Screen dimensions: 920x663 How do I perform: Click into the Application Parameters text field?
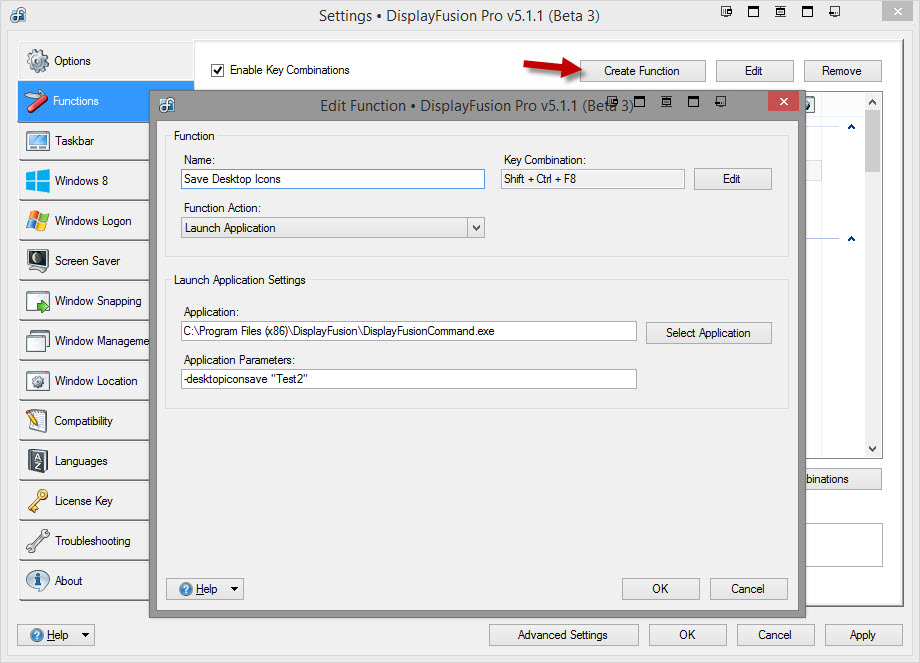pyautogui.click(x=410, y=379)
